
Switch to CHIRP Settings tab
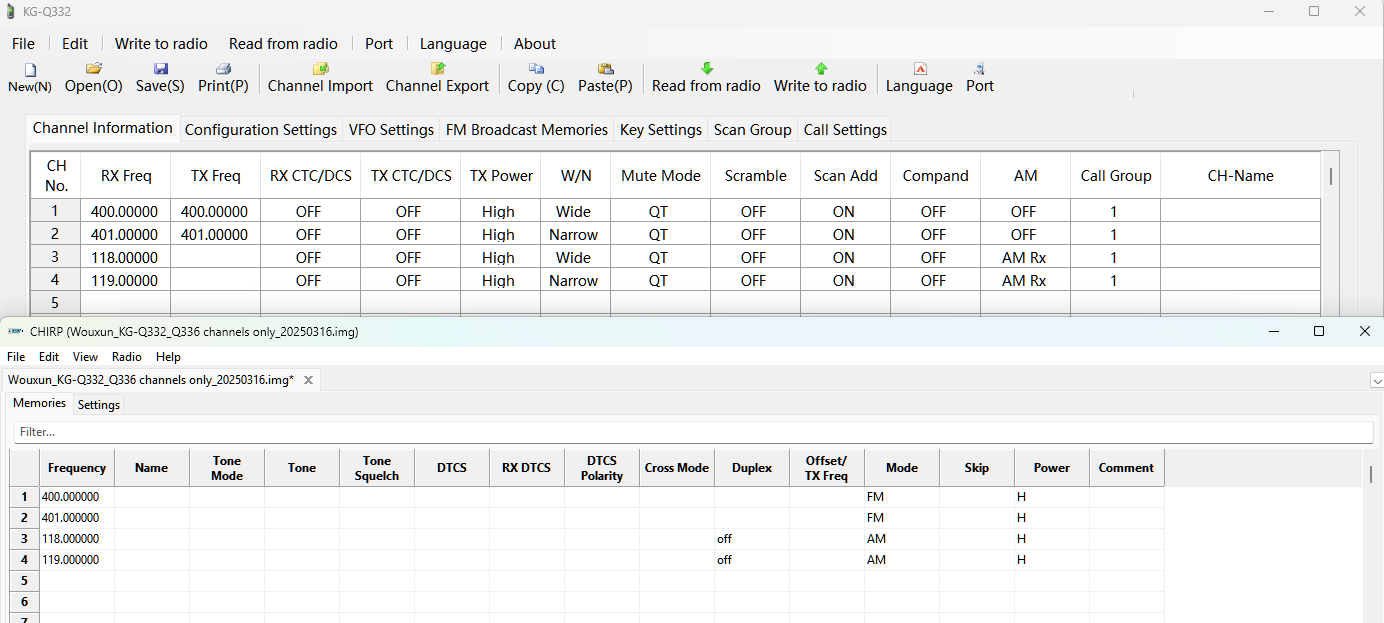pos(99,405)
